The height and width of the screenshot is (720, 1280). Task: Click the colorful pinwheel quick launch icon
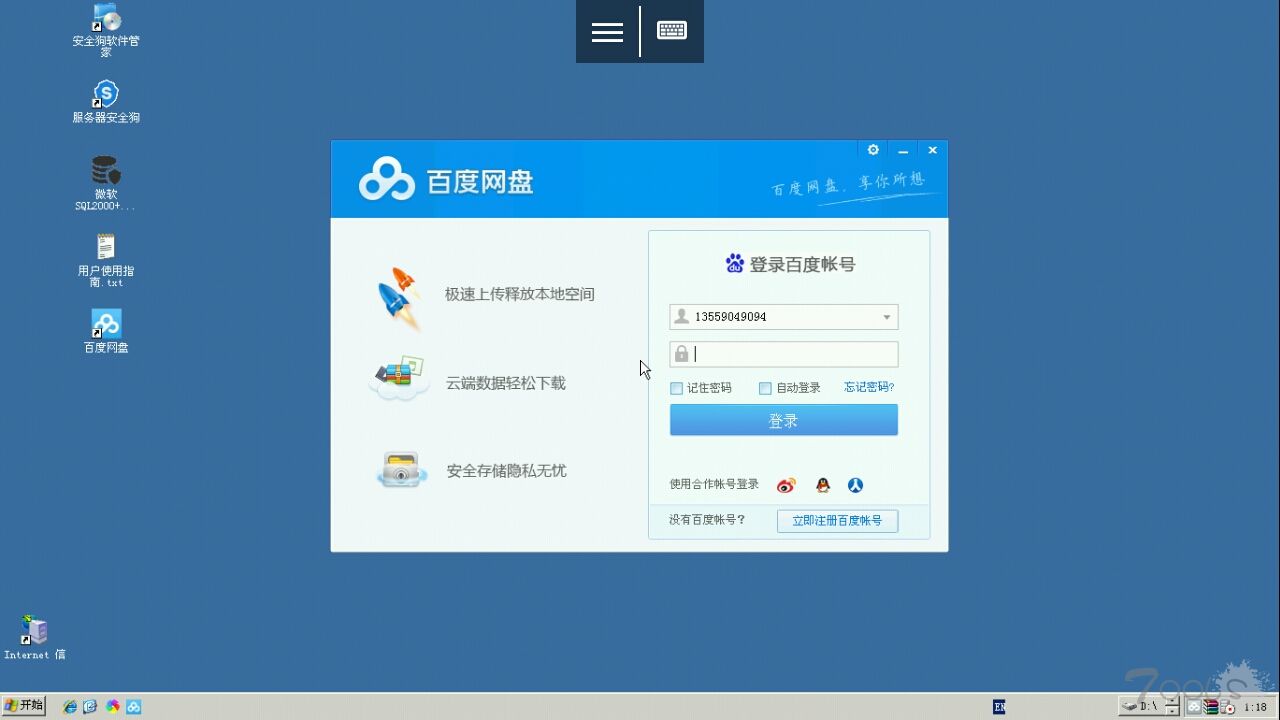pyautogui.click(x=112, y=706)
